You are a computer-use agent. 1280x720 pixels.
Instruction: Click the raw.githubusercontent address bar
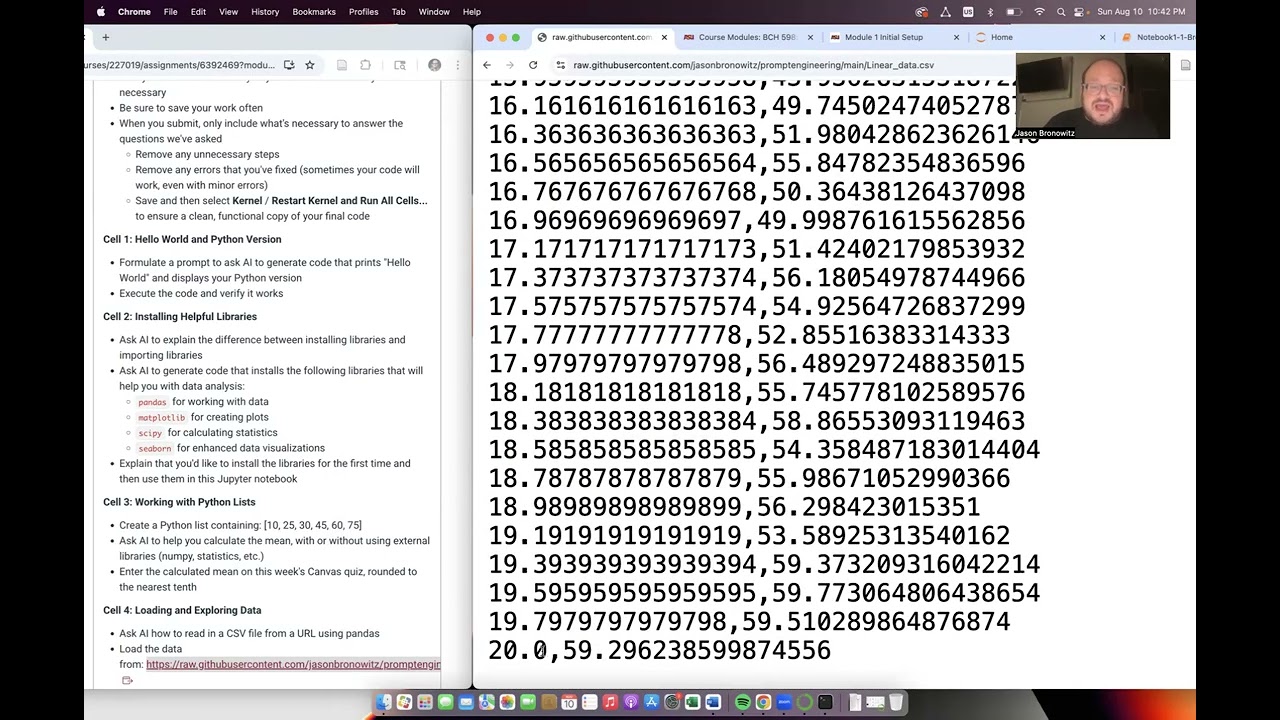(x=754, y=65)
